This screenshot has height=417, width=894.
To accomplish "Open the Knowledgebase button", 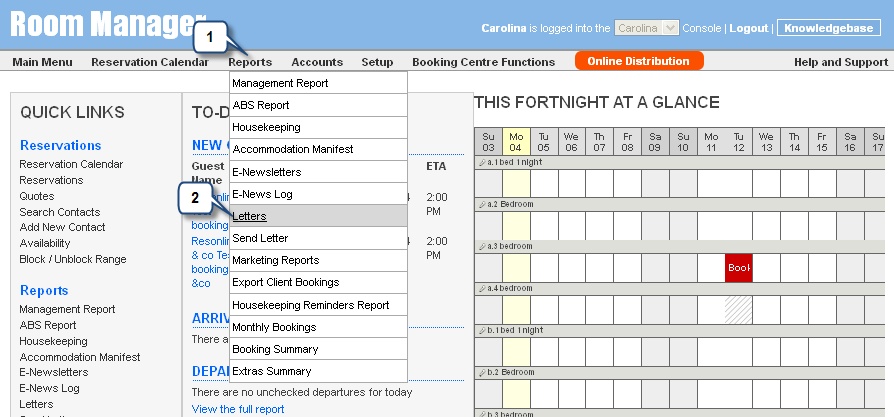I will [829, 28].
